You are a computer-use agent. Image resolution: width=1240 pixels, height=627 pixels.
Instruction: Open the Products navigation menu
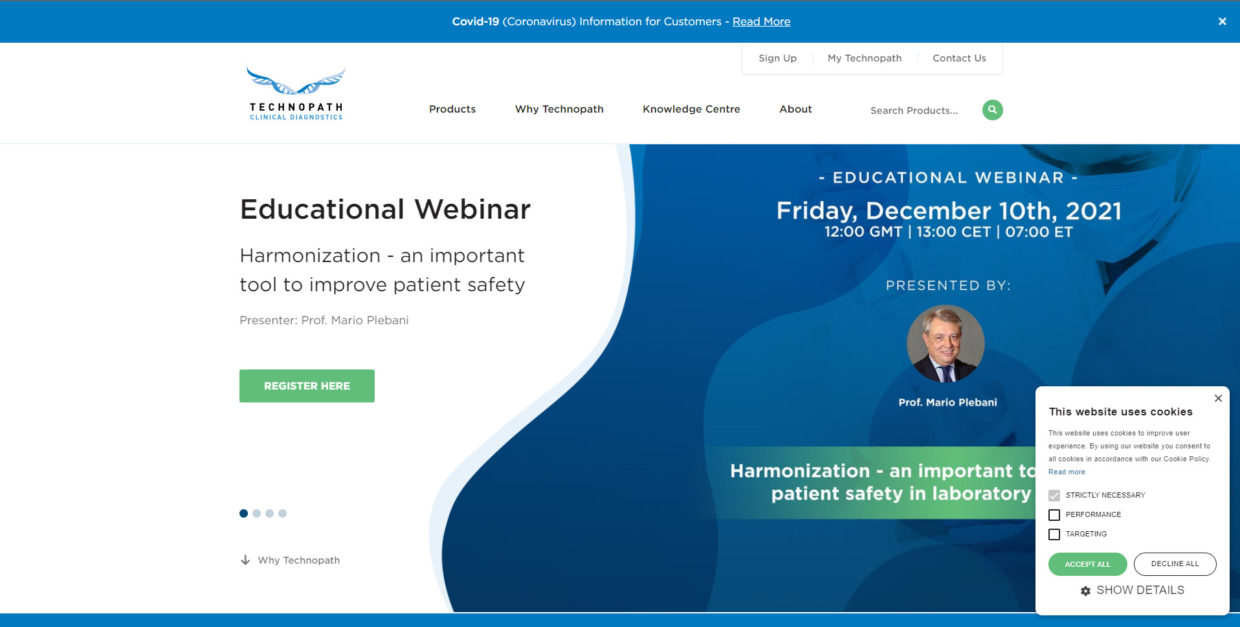[452, 109]
